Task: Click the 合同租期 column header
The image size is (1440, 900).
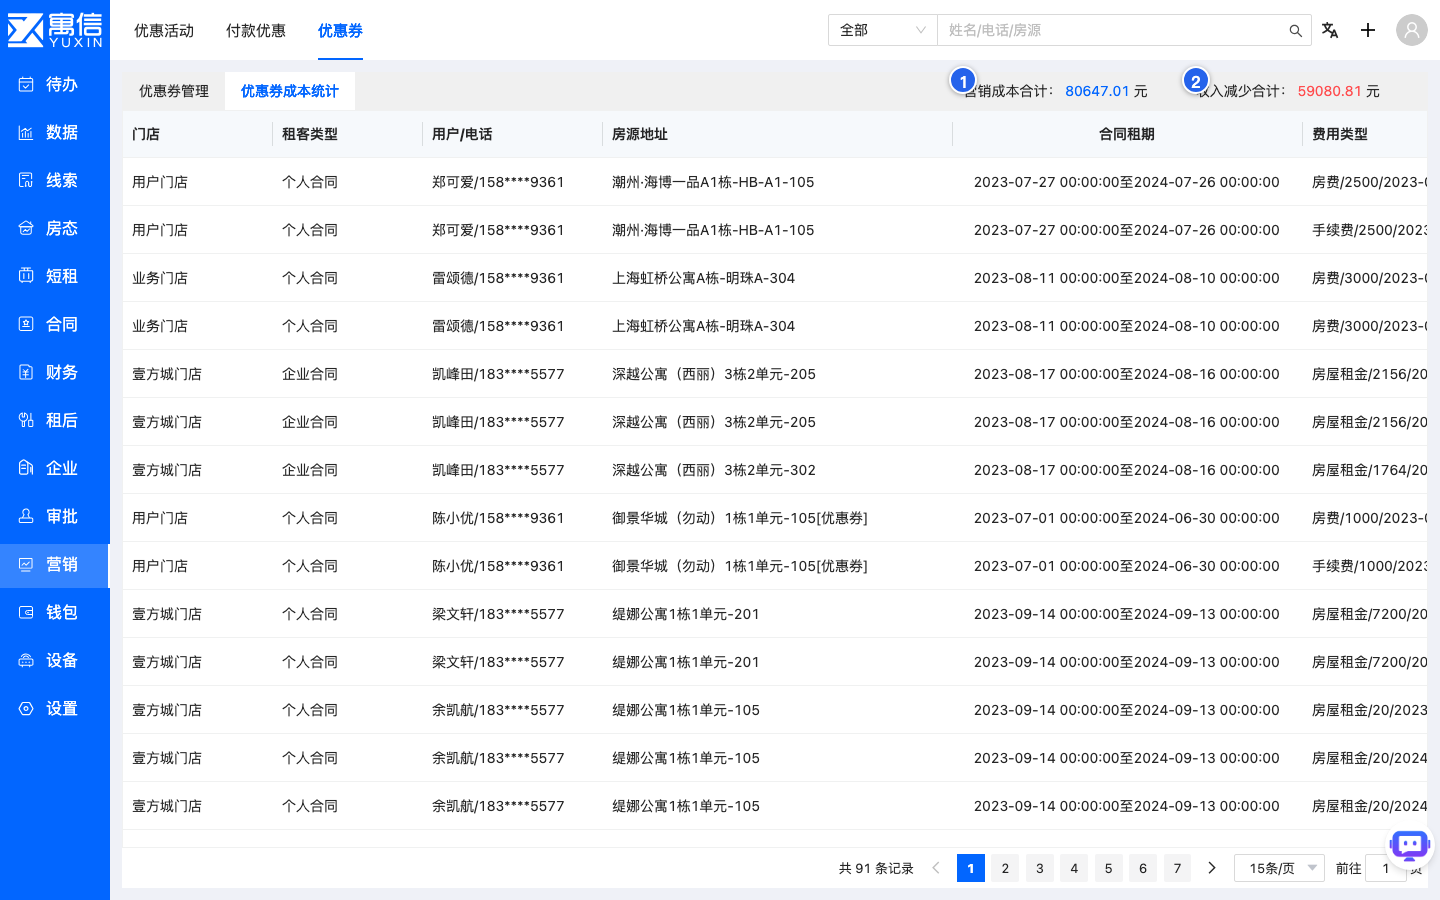Action: click(1127, 134)
